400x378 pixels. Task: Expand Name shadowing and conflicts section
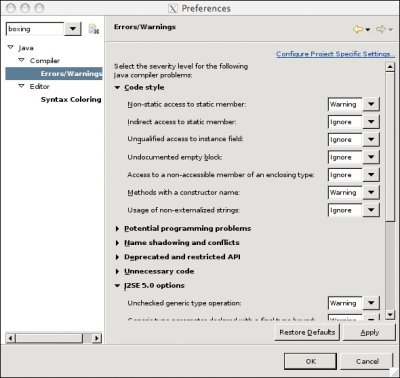[x=117, y=243]
